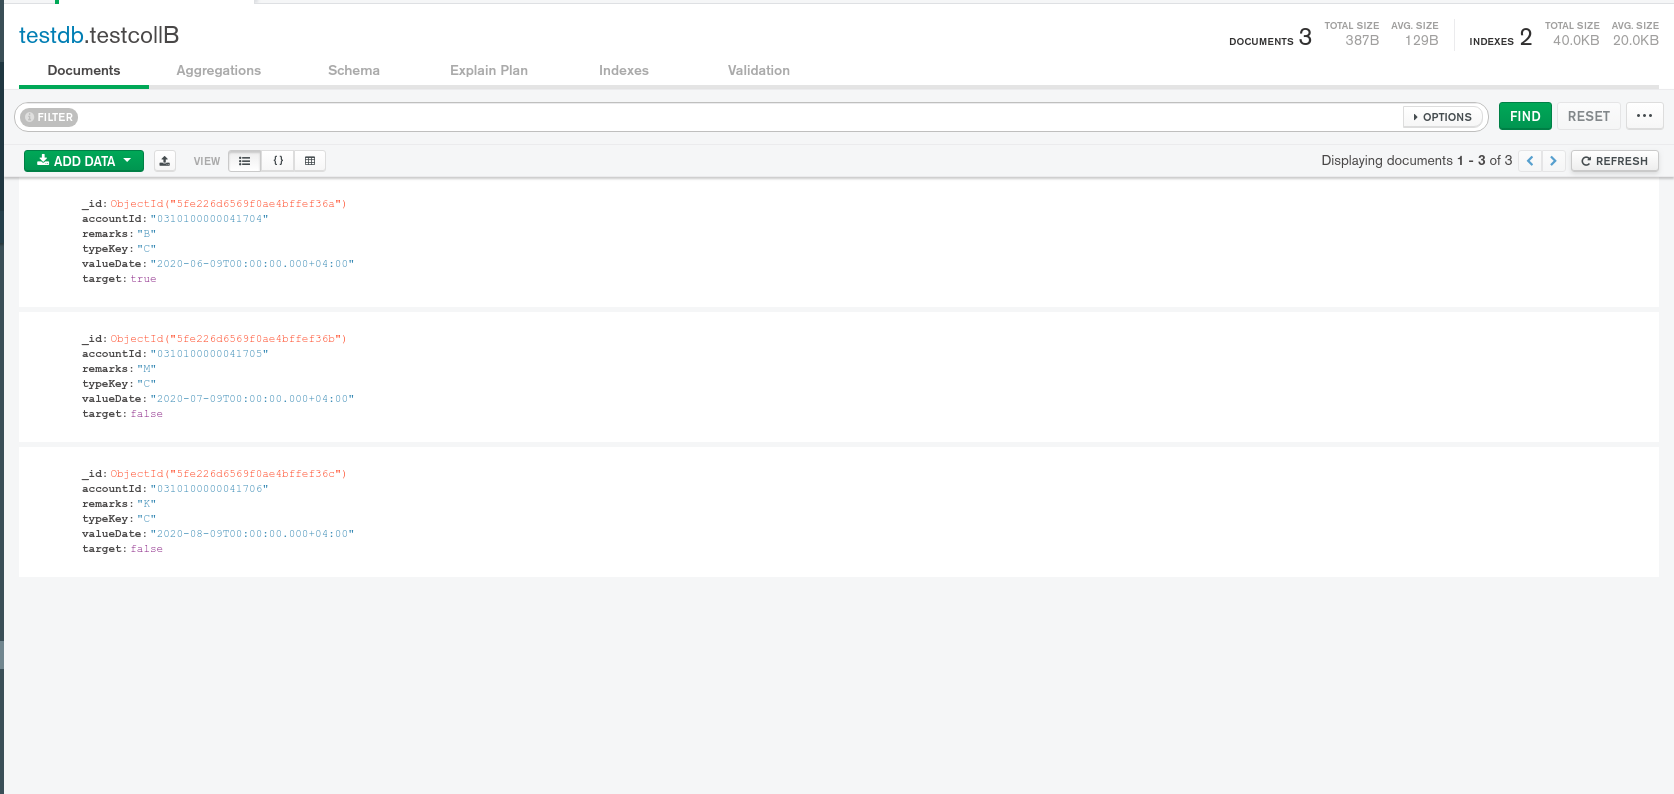1674x794 pixels.
Task: Switch to JSON curly-braces view
Action: (278, 161)
